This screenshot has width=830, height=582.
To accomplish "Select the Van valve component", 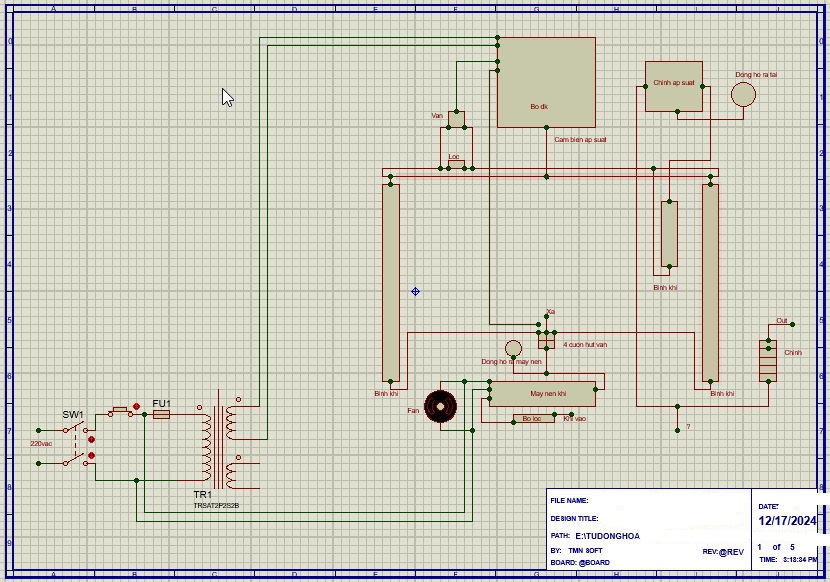I will coord(456,119).
